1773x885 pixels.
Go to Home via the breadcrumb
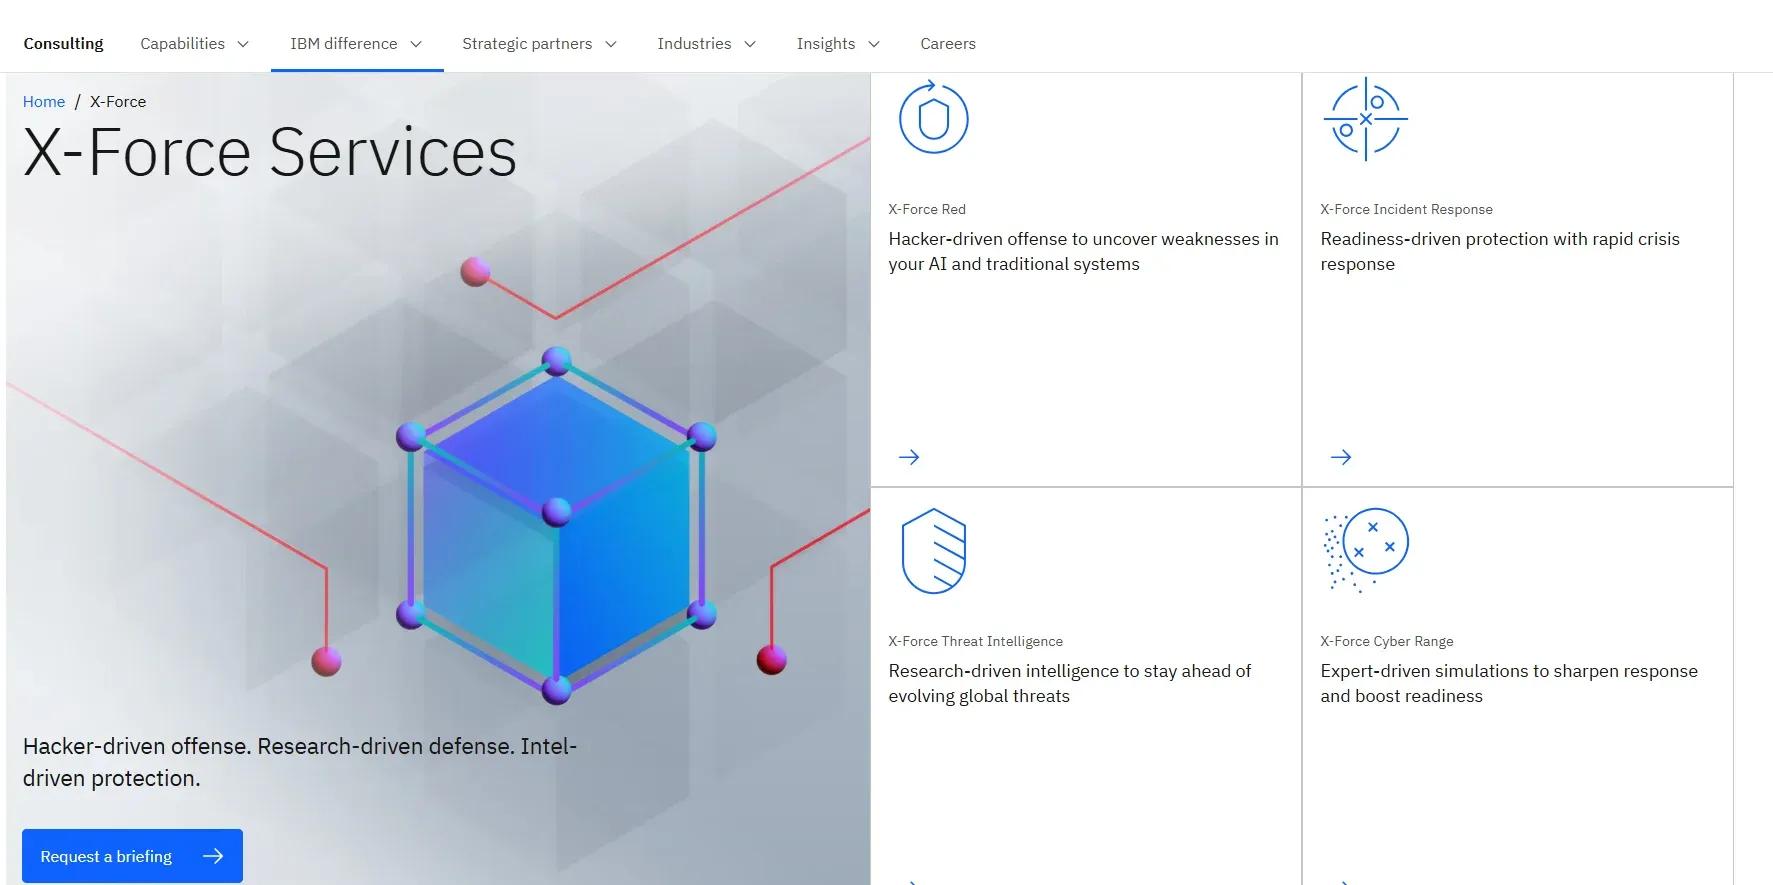pyautogui.click(x=44, y=102)
